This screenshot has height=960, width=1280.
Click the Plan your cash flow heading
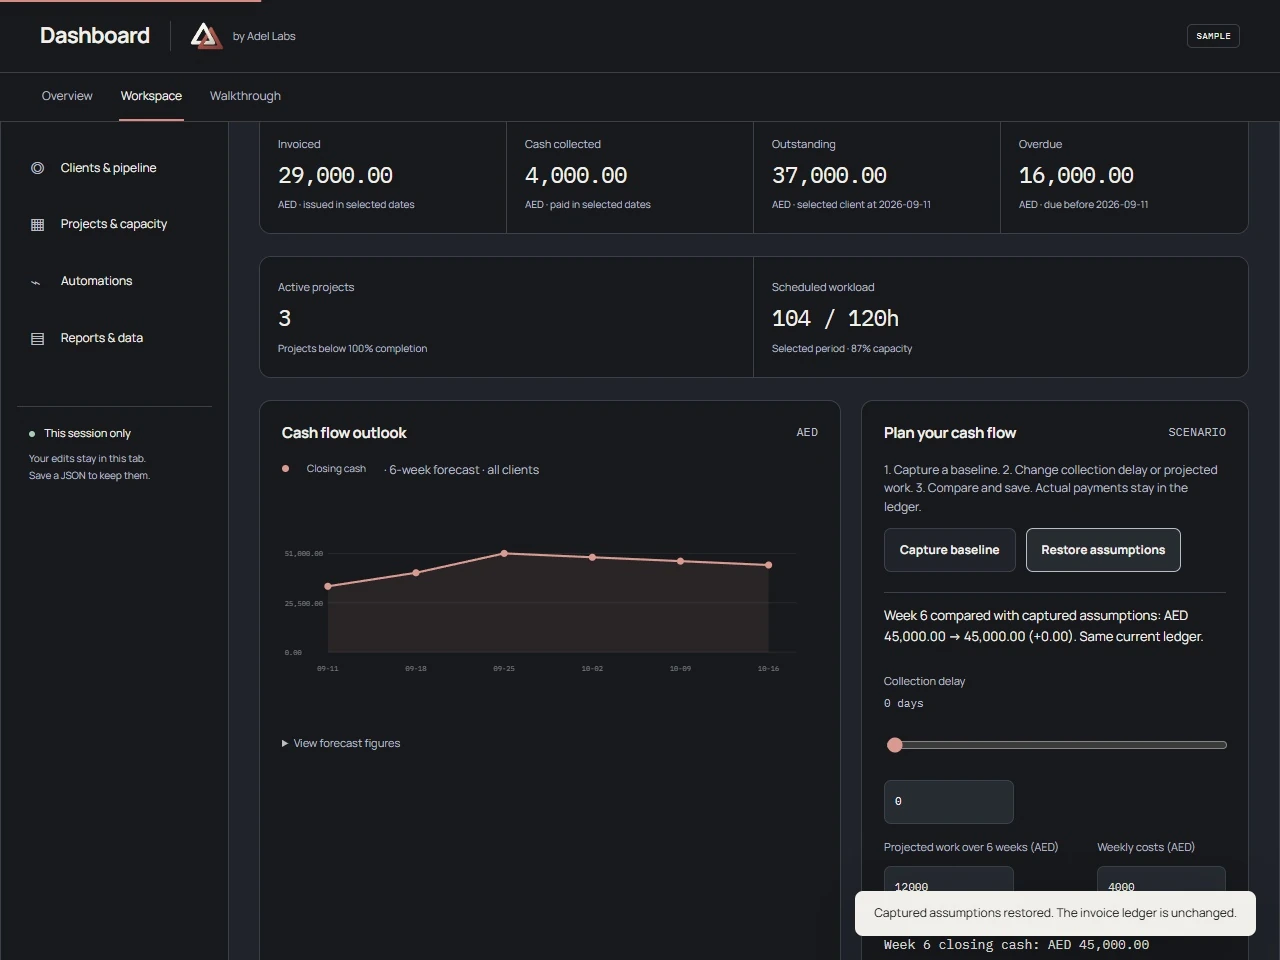pos(950,433)
